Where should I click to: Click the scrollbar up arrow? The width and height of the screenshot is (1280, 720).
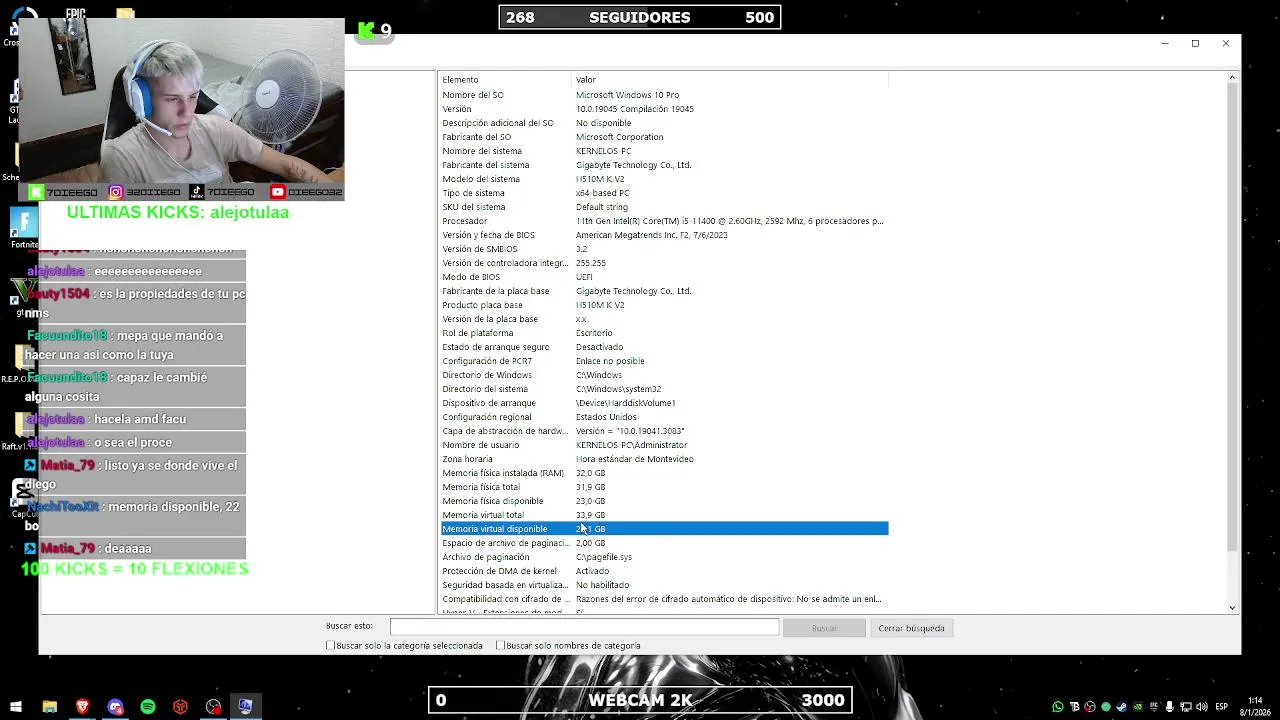(x=1232, y=78)
